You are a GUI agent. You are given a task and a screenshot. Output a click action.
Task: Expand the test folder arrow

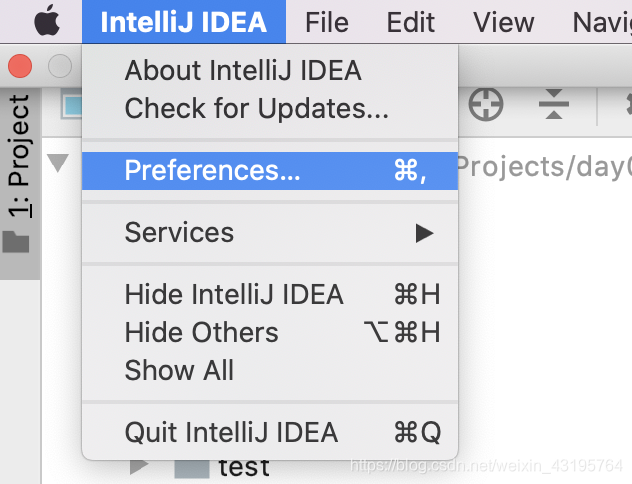coord(139,466)
